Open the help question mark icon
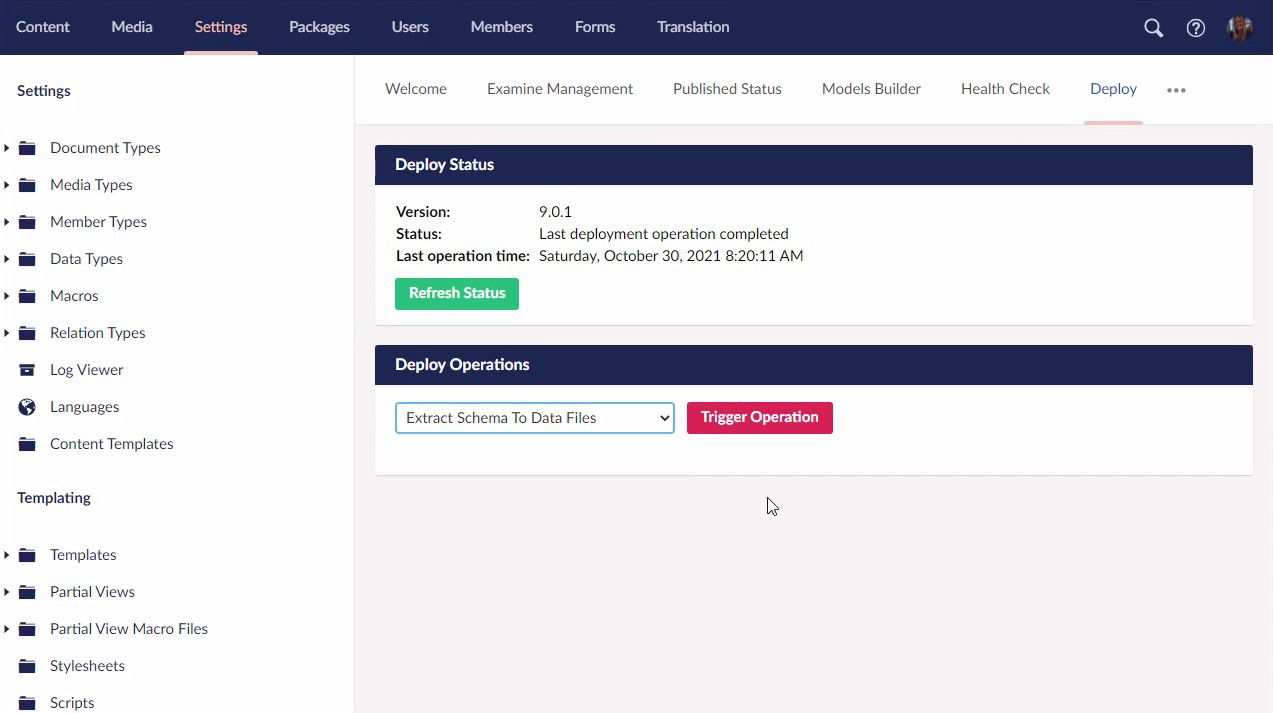Image resolution: width=1273 pixels, height=713 pixels. point(1196,28)
